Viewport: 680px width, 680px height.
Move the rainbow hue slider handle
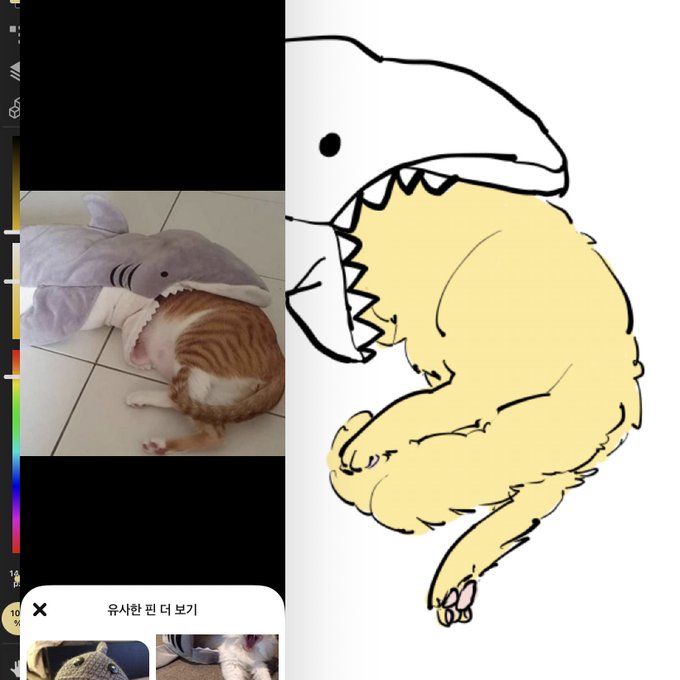coord(11,377)
